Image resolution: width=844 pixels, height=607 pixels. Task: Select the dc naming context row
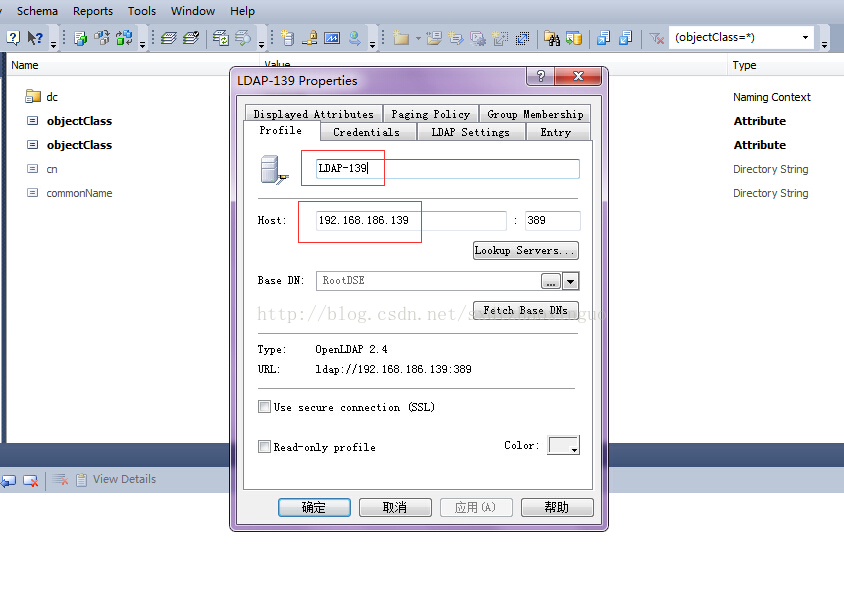(52, 97)
